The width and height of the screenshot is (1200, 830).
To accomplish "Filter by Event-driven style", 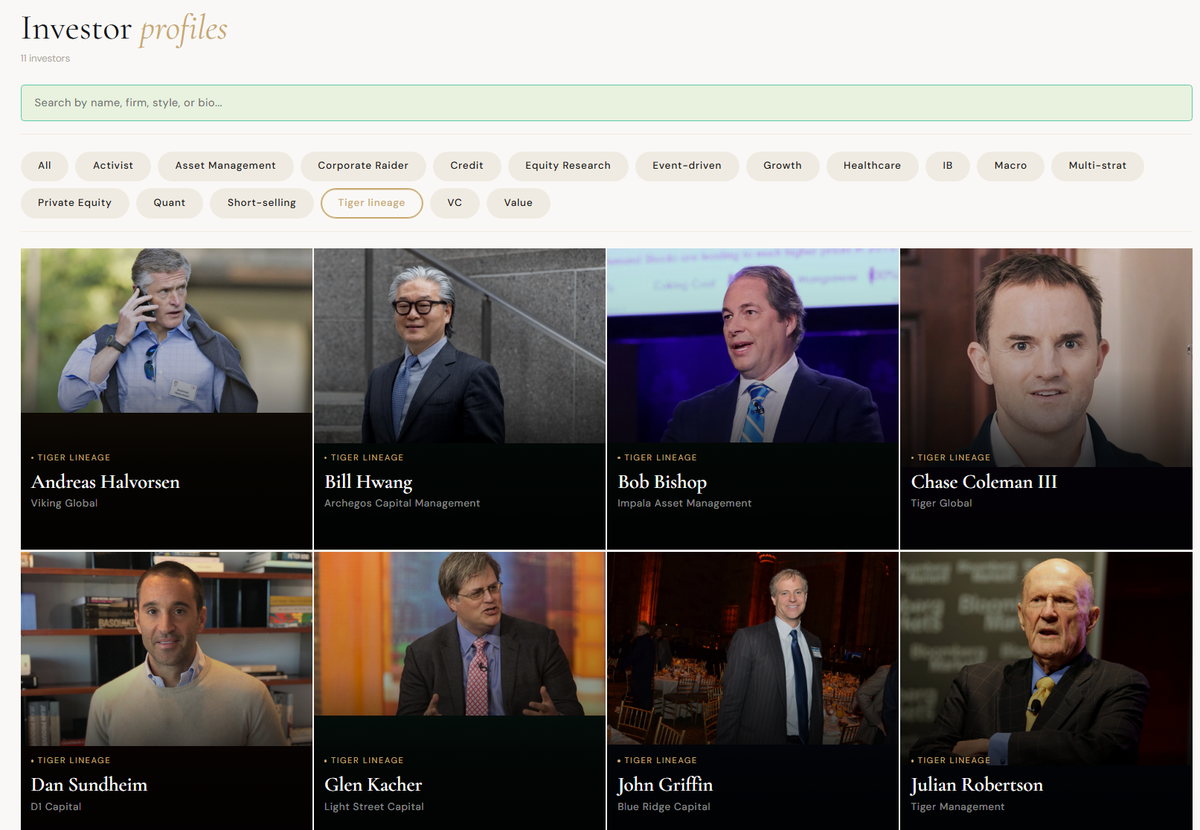I will tap(687, 166).
